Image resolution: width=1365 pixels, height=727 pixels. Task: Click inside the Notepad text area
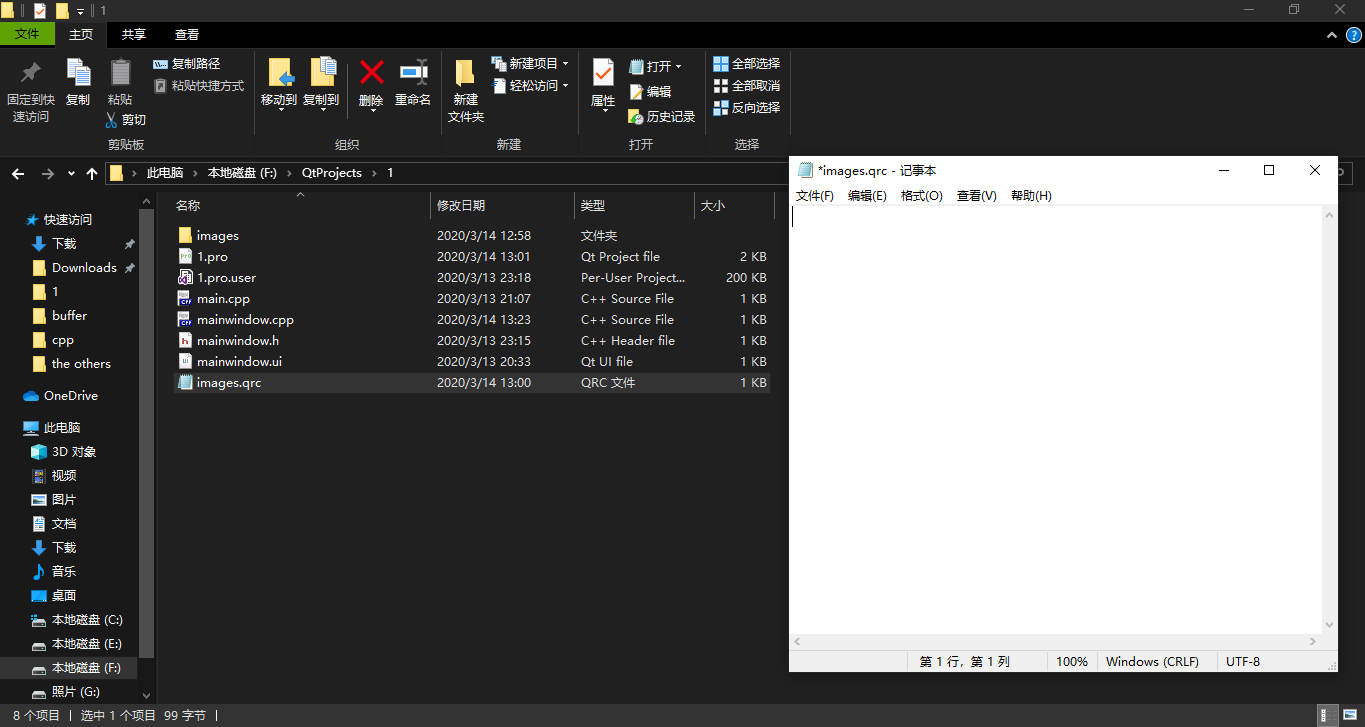click(x=1056, y=420)
